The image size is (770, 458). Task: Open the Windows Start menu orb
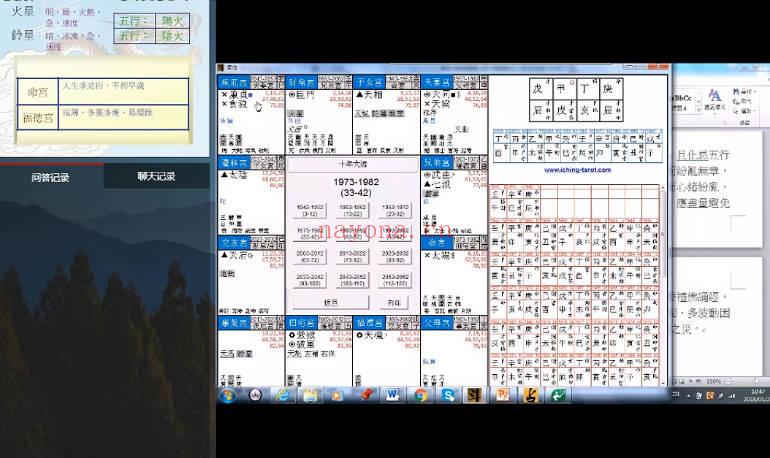point(227,395)
